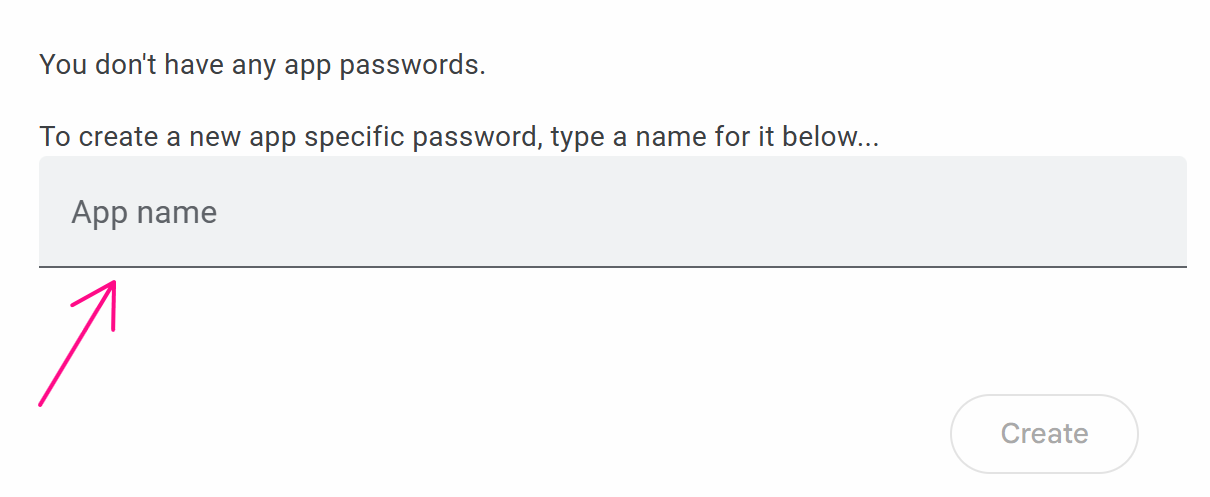The height and width of the screenshot is (497, 1210).
Task: Click the App name input field
Action: tap(612, 212)
